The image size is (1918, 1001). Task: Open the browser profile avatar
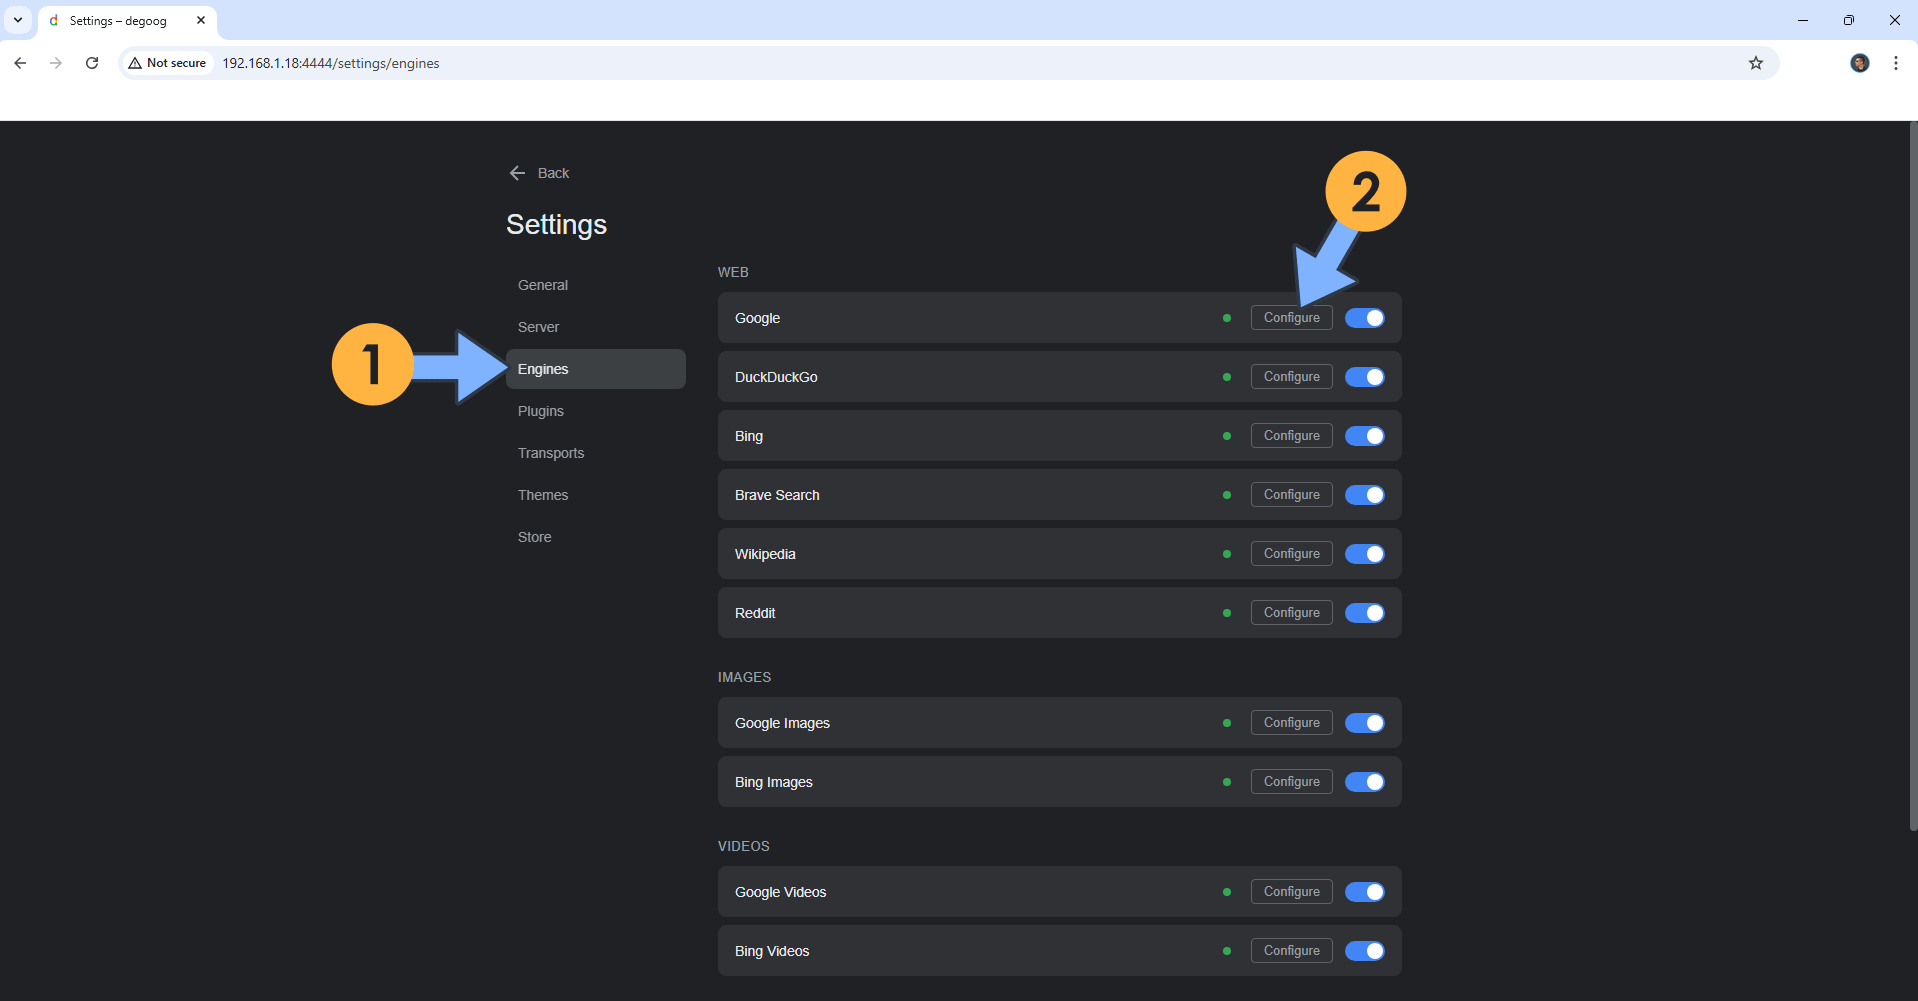pyautogui.click(x=1859, y=63)
